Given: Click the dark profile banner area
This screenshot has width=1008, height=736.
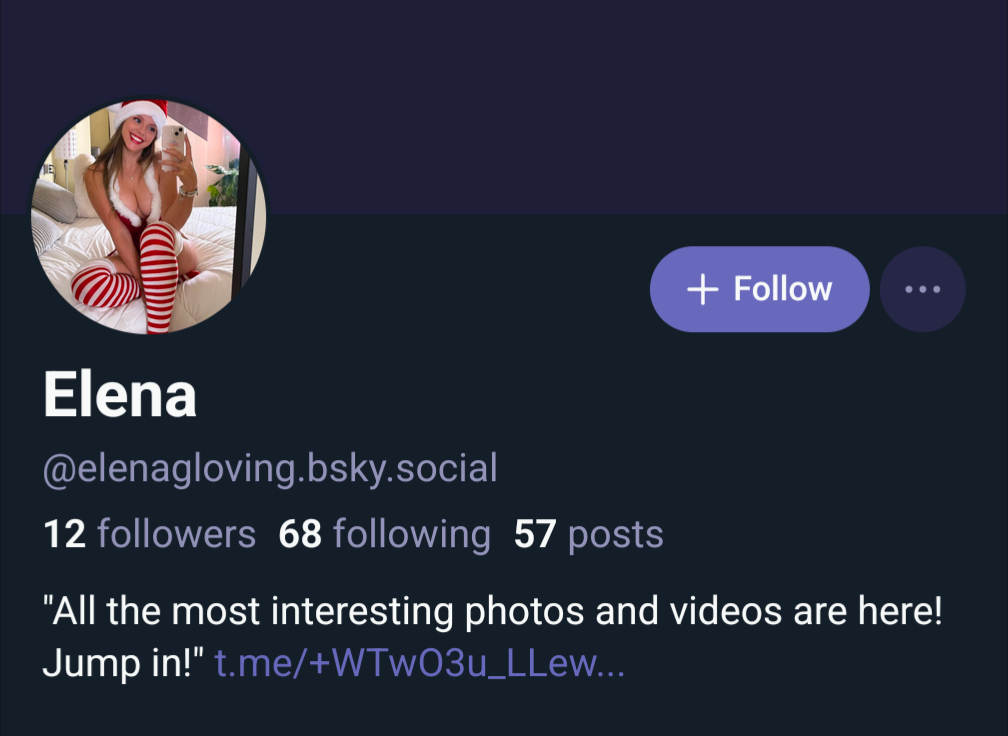Looking at the screenshot, I should point(600,100).
